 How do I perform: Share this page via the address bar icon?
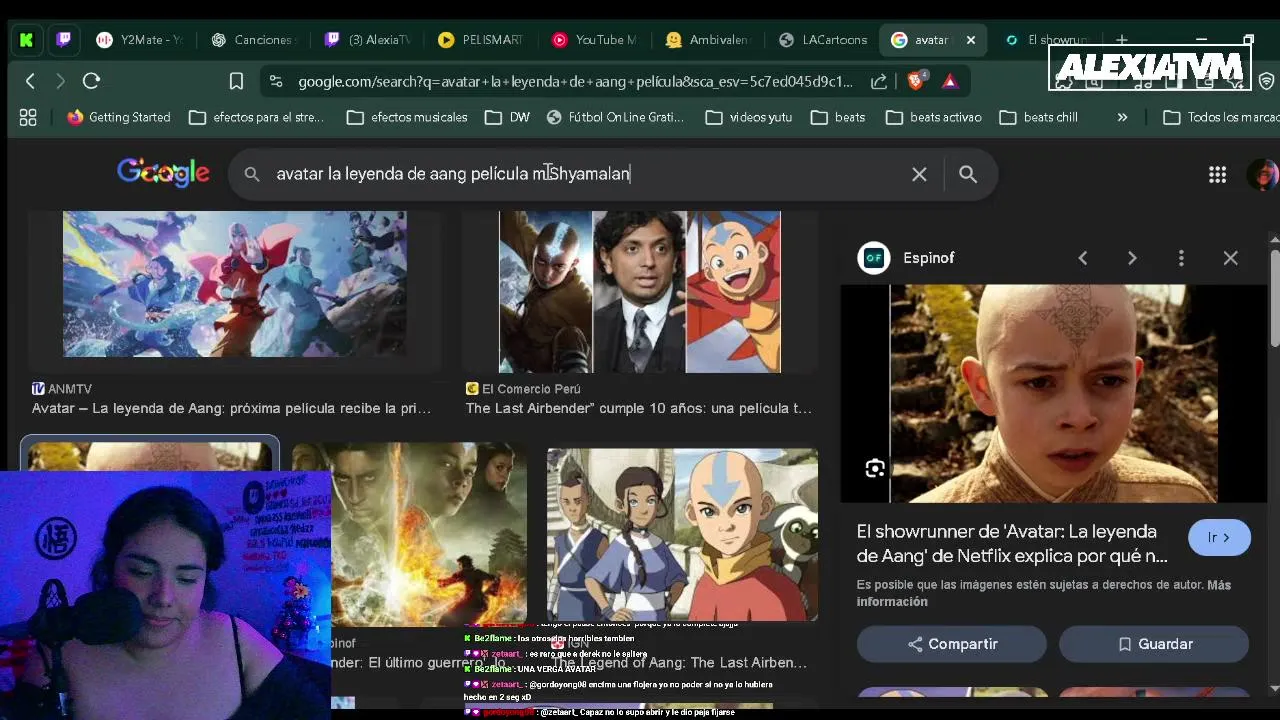[x=879, y=81]
